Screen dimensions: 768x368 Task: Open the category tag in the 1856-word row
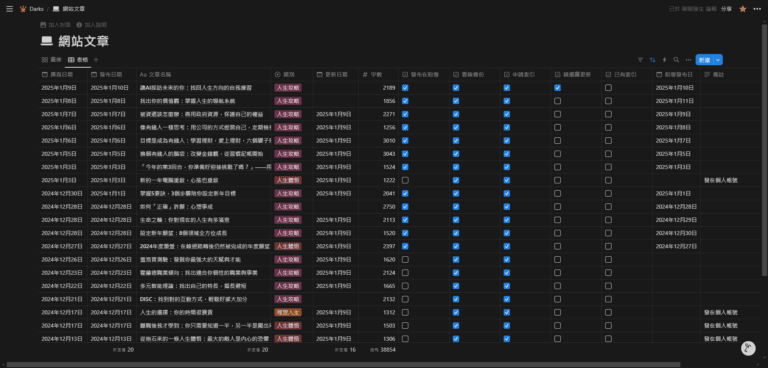click(288, 101)
